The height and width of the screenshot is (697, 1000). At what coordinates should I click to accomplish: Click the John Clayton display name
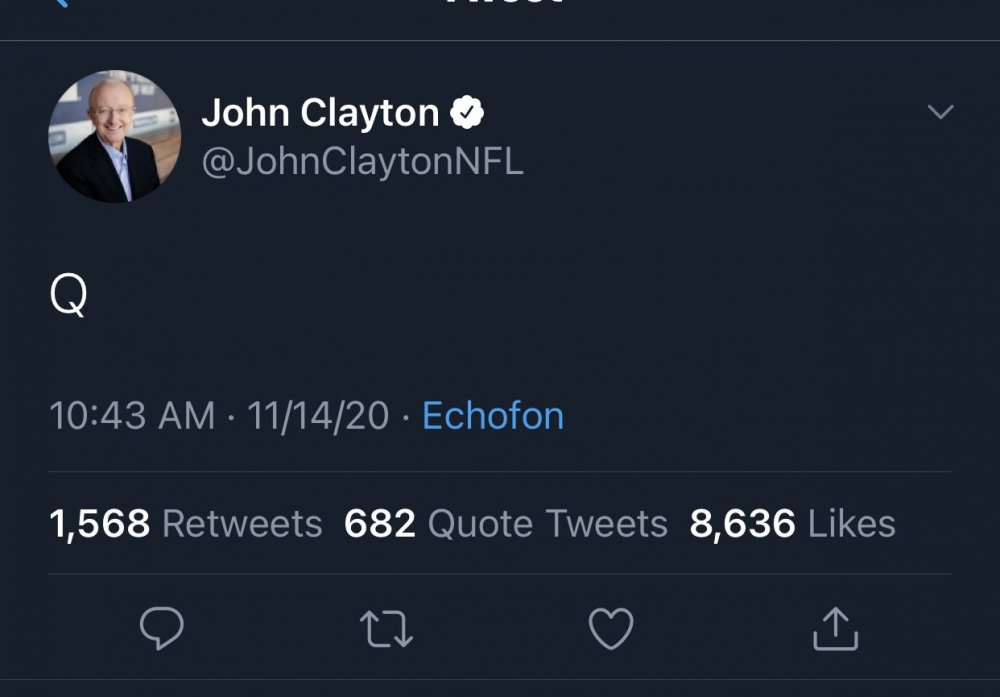tap(320, 114)
